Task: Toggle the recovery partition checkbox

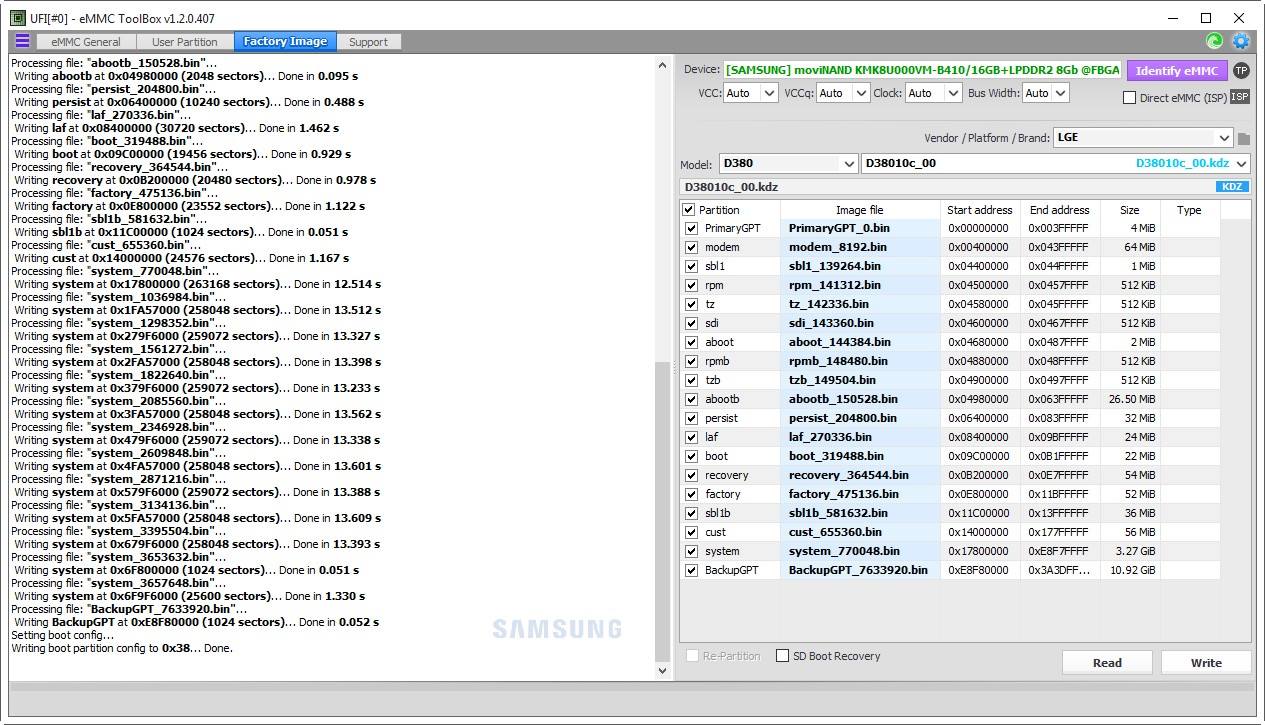Action: click(691, 475)
